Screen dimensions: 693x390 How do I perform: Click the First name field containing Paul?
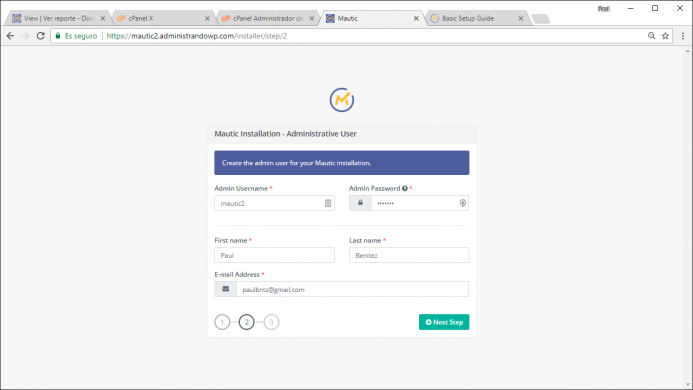coord(274,255)
